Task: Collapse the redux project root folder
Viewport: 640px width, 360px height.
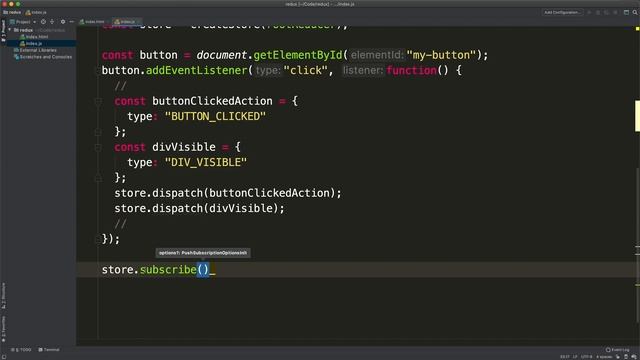Action: [10, 30]
